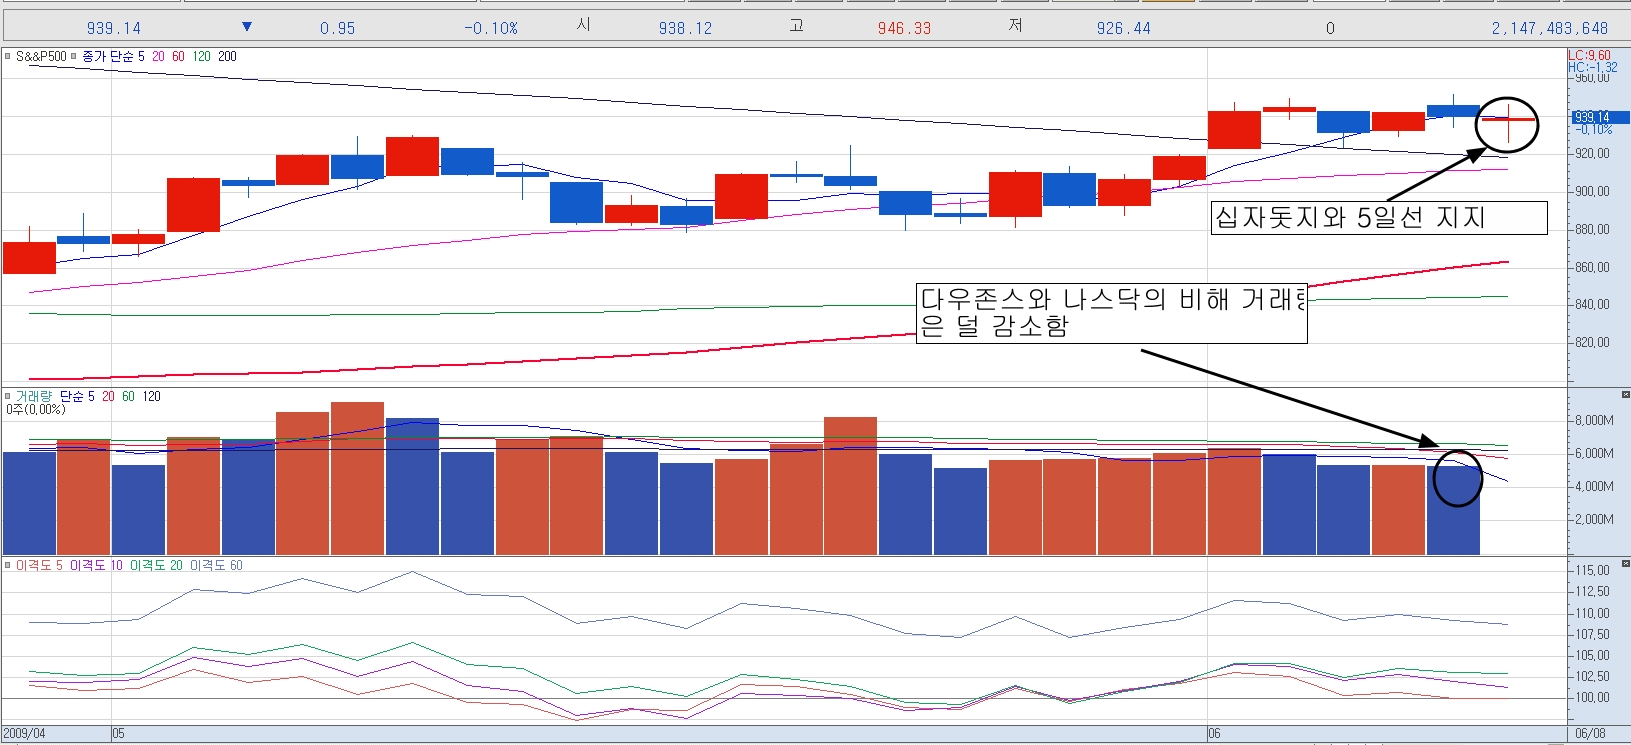The image size is (1631, 745).
Task: Click the 이격도 10 indicator legend
Action: tap(96, 566)
